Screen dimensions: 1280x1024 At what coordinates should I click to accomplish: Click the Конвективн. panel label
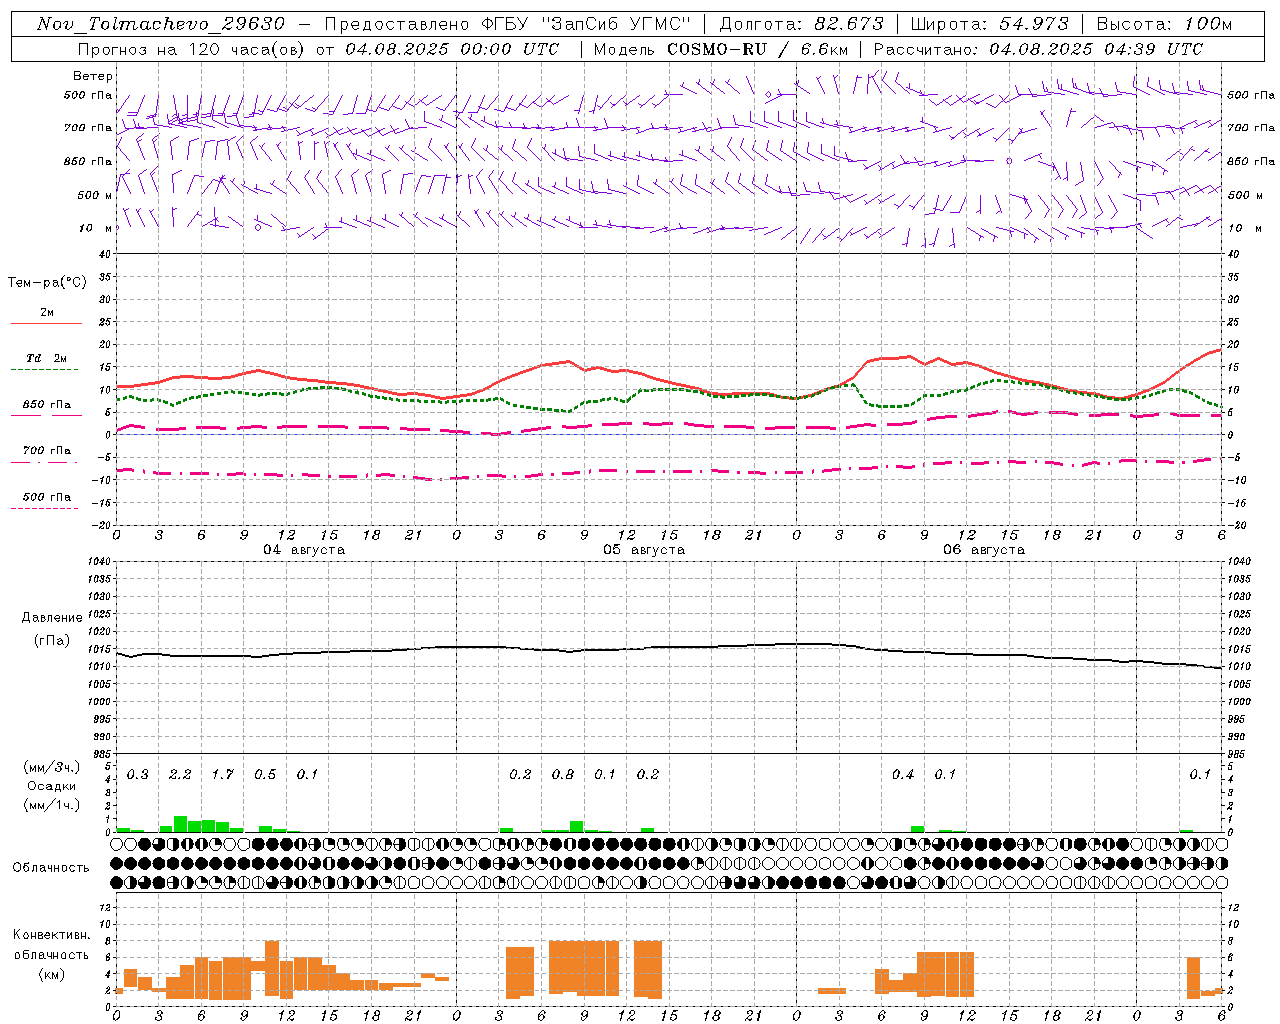tap(52, 935)
